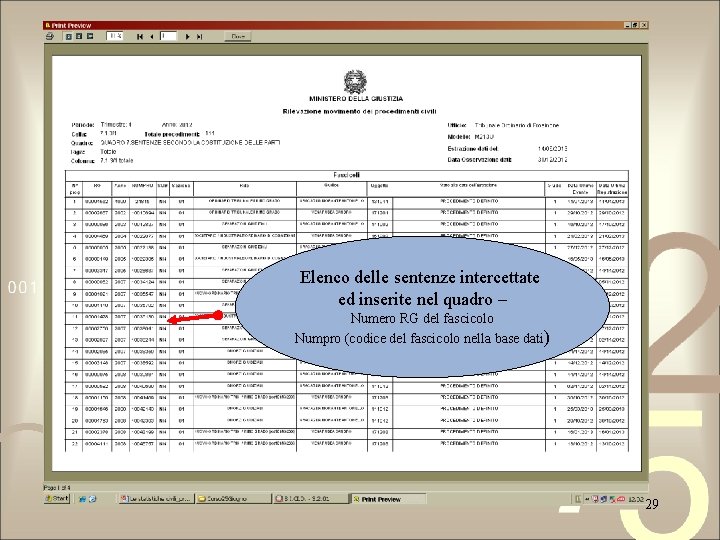This screenshot has height=540, width=720.
Task: Click the system tray clock
Action: [636, 499]
